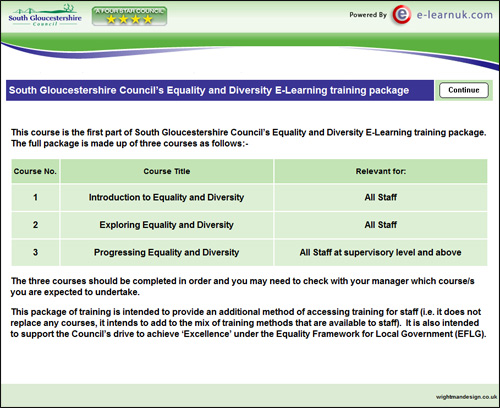Click the Continue button

[464, 90]
